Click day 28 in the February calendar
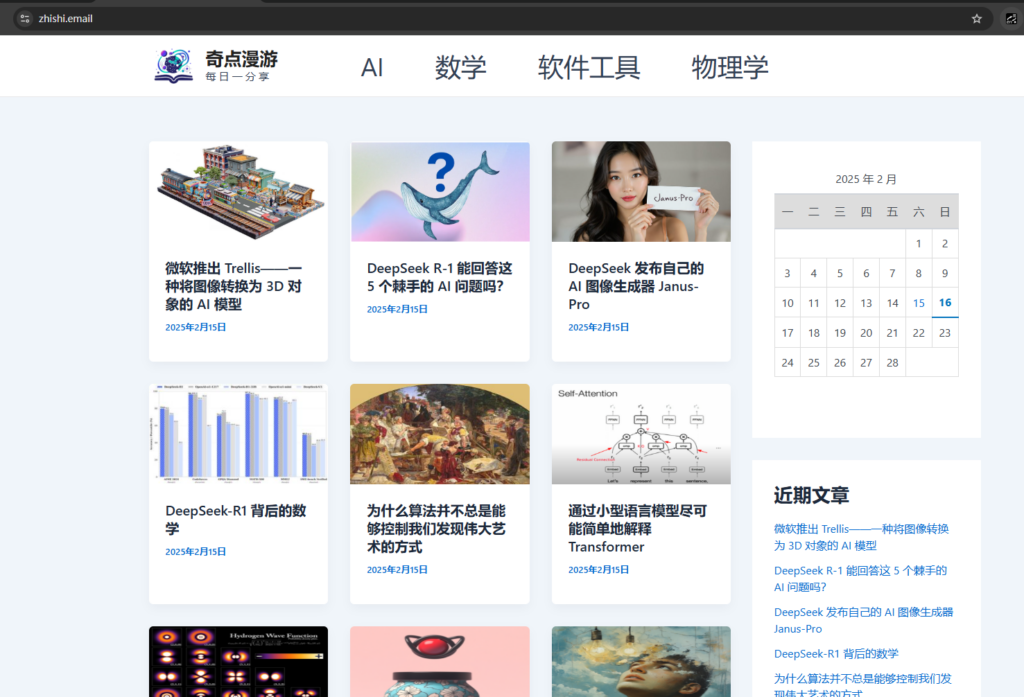Image resolution: width=1024 pixels, height=697 pixels. (892, 363)
